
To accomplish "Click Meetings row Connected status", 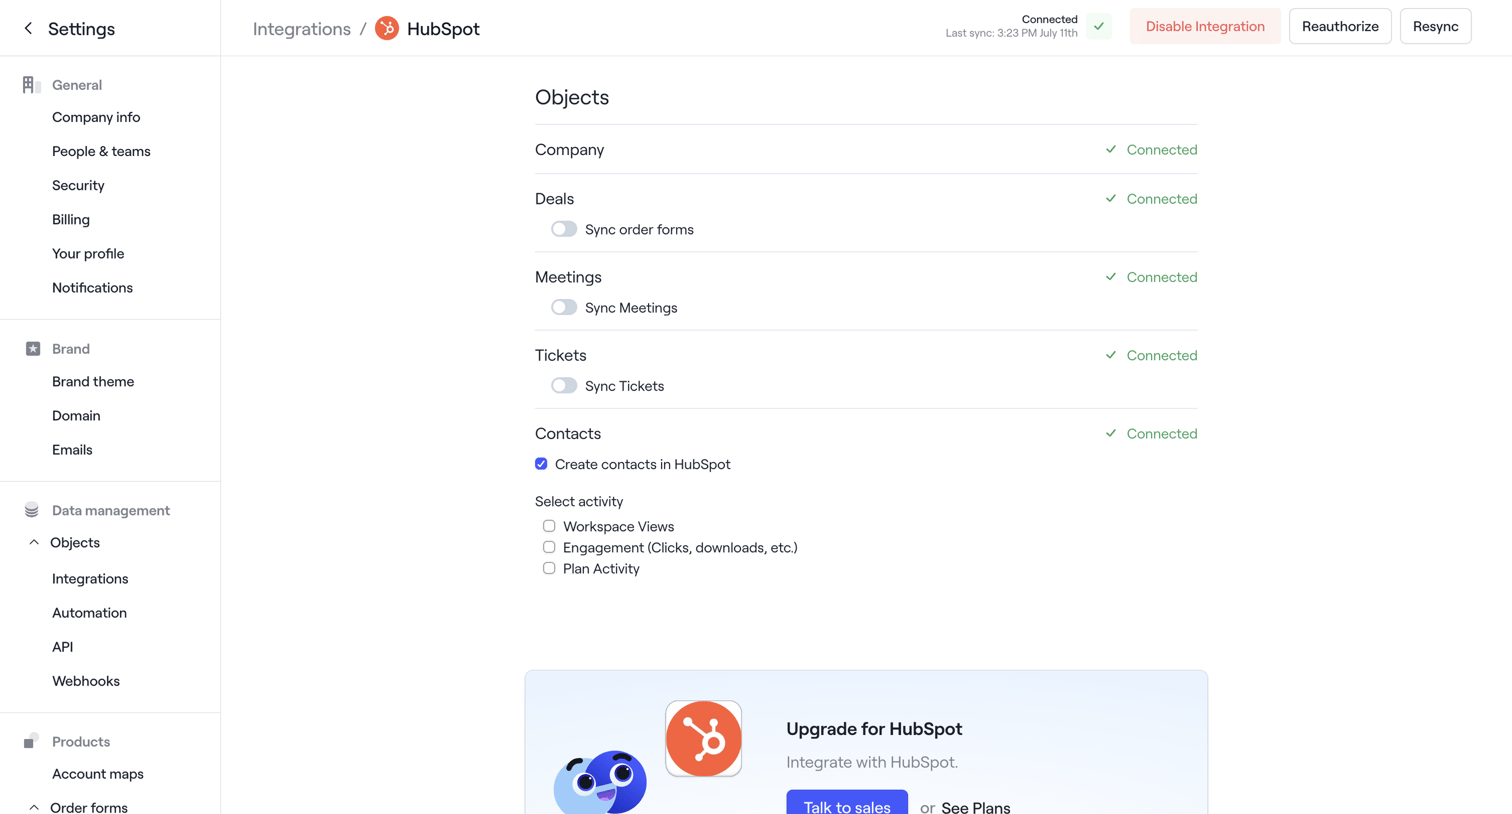I will [x=1151, y=277].
